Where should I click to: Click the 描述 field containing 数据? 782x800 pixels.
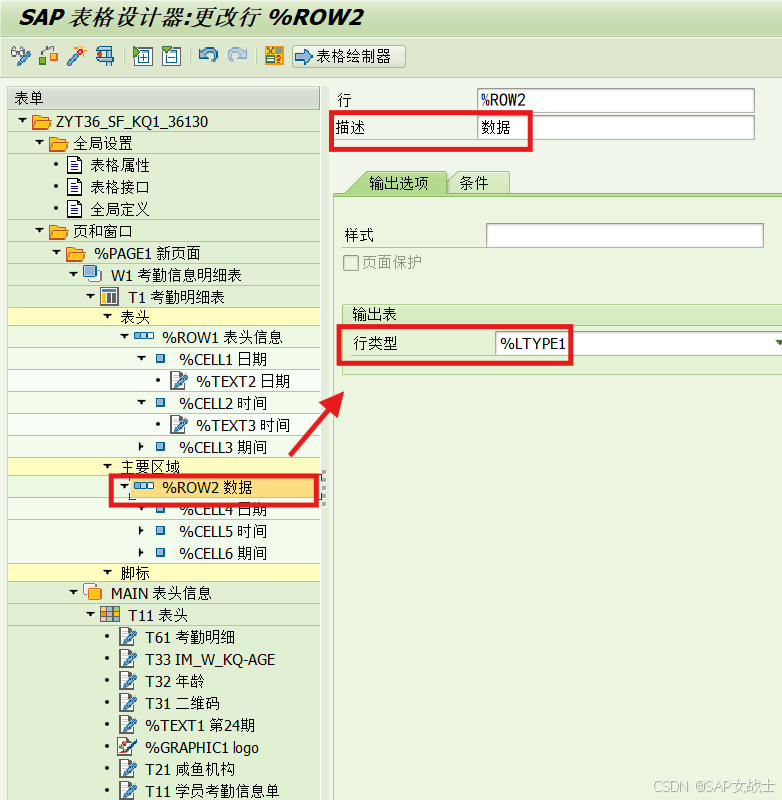click(616, 128)
